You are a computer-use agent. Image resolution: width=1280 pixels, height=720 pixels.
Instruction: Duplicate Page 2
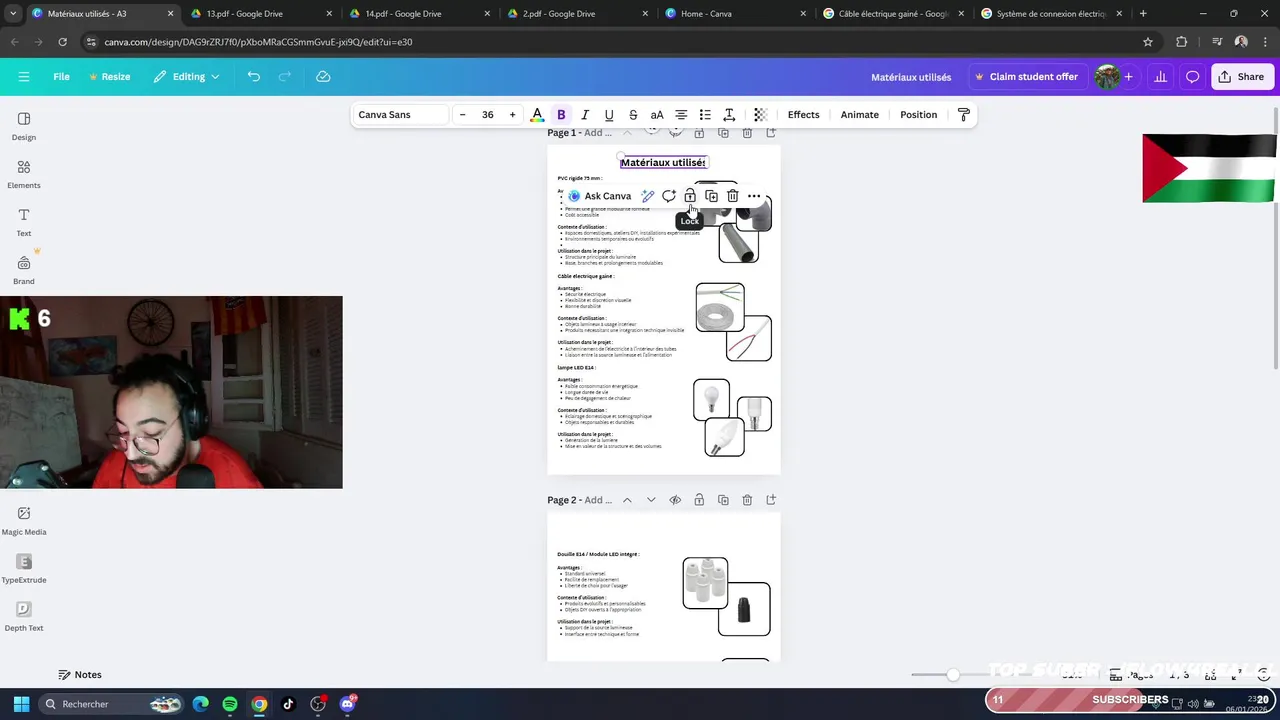tap(723, 500)
